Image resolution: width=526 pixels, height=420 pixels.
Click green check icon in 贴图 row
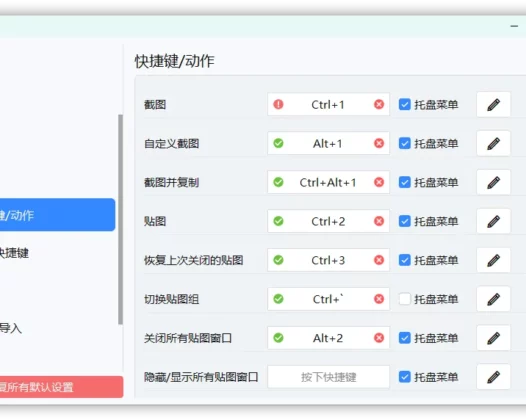pyautogui.click(x=278, y=221)
